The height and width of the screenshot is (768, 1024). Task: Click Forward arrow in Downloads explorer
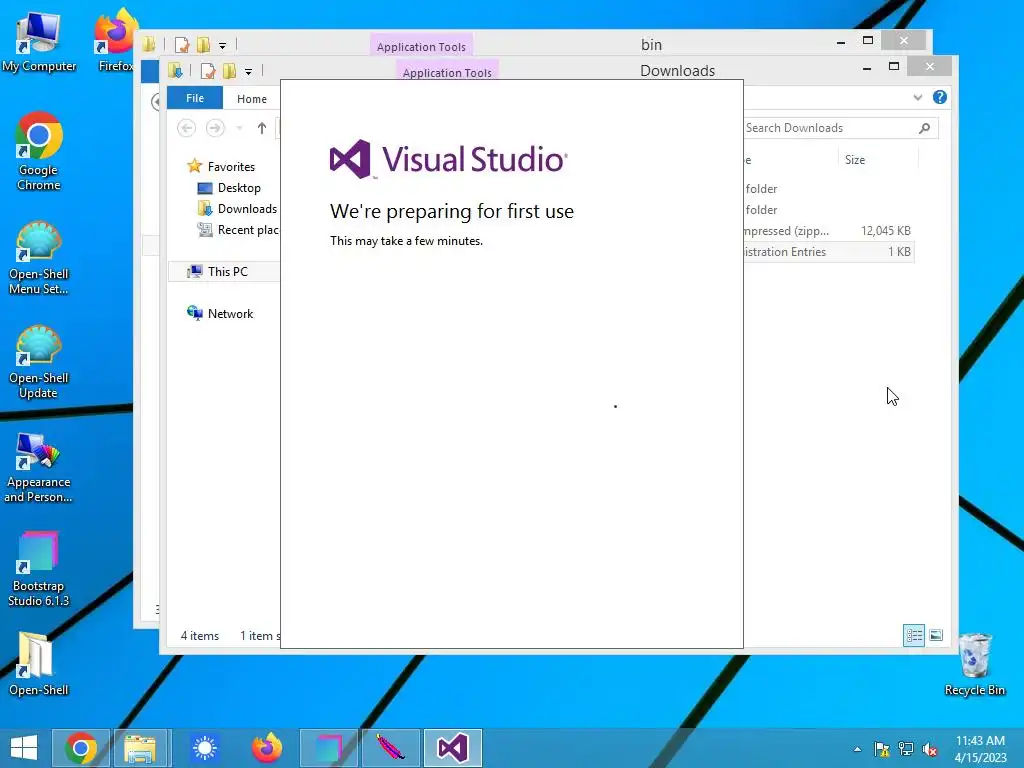pyautogui.click(x=215, y=128)
